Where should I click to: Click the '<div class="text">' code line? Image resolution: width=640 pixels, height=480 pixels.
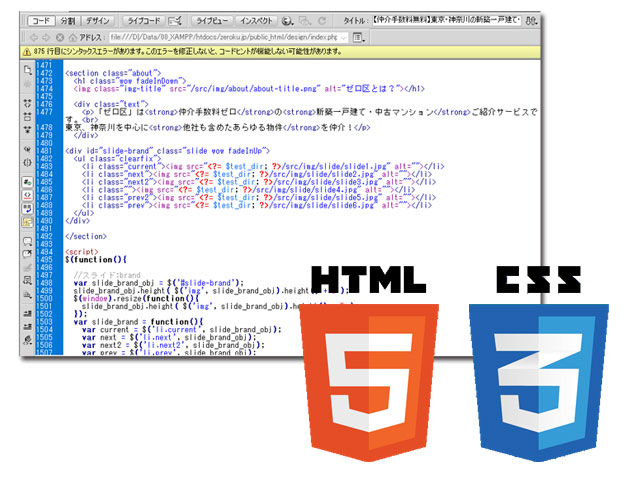pyautogui.click(x=111, y=104)
